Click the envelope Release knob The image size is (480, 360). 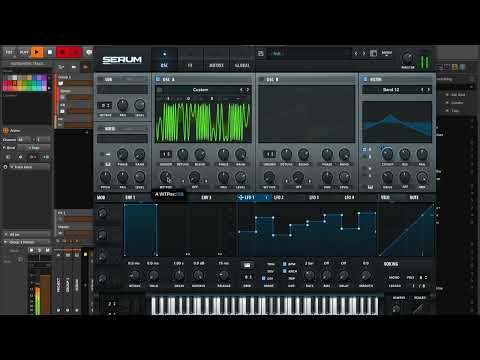point(224,276)
